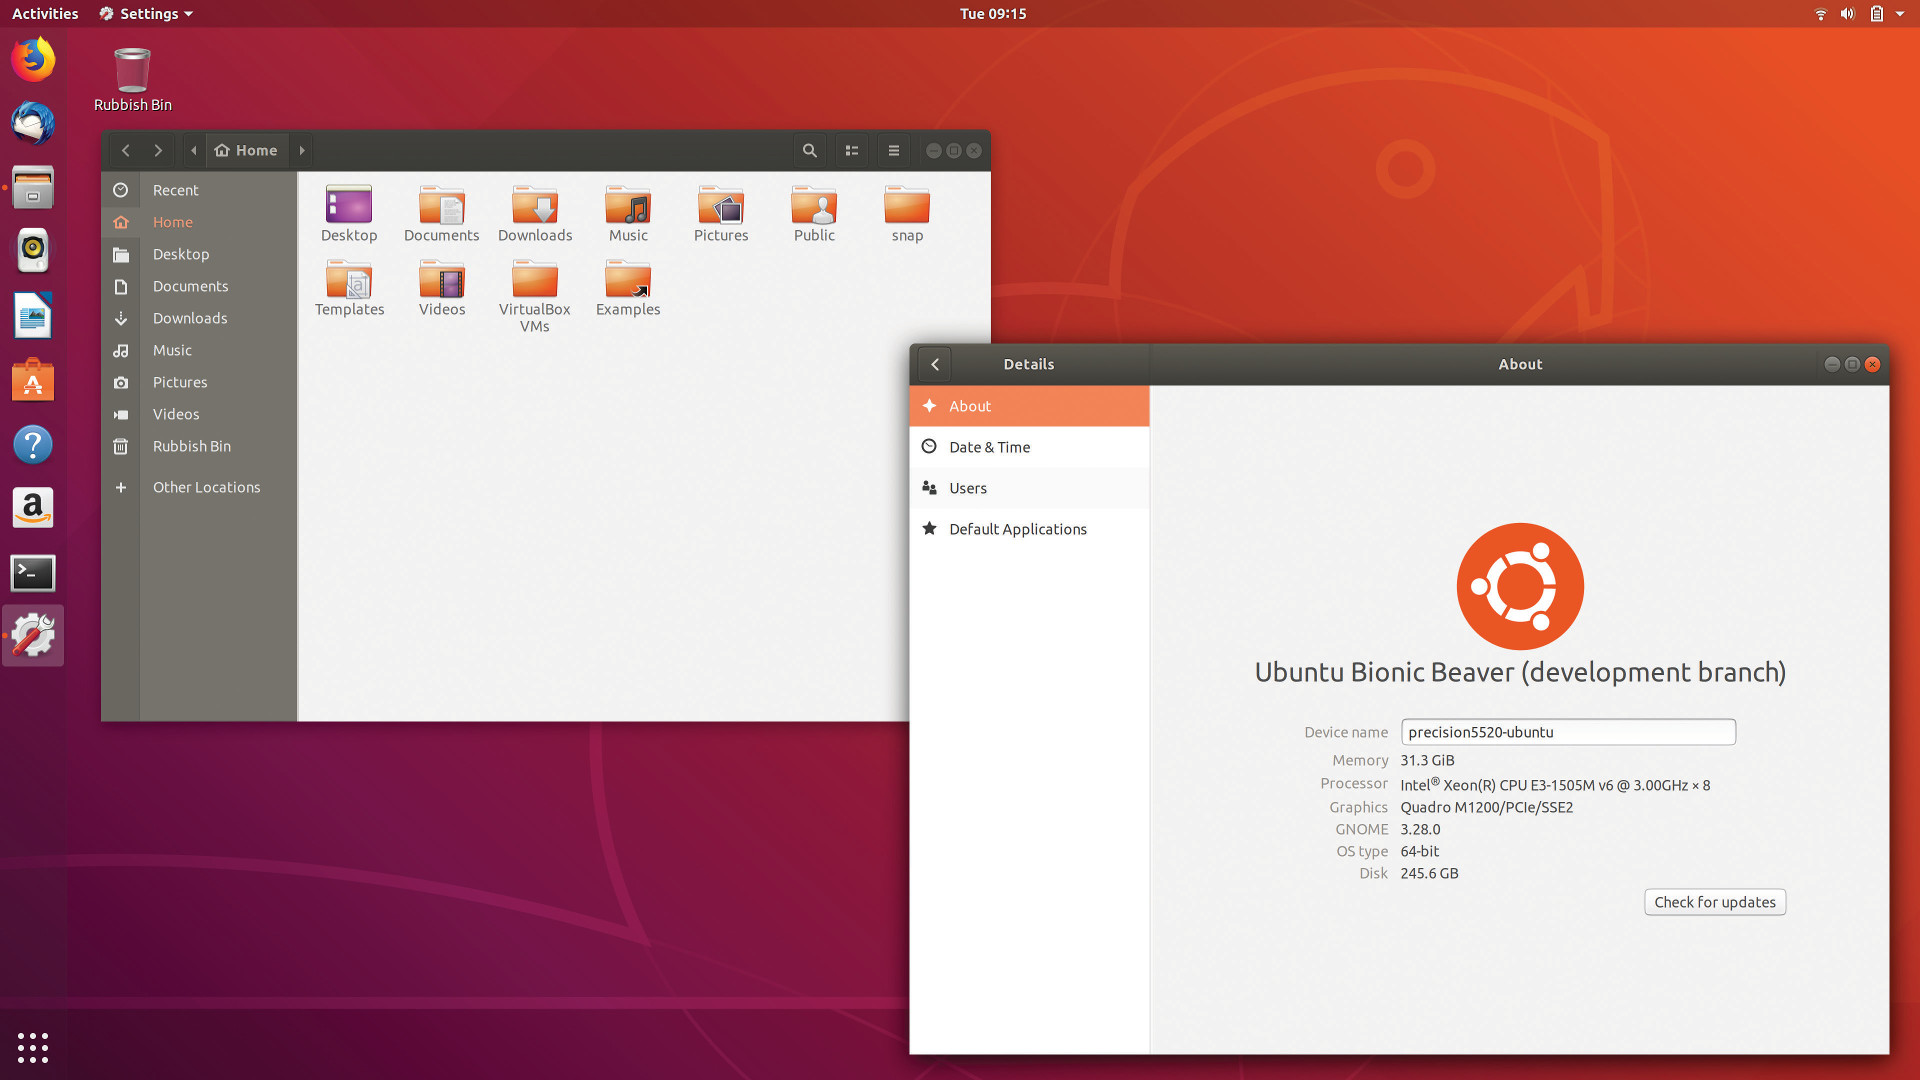1920x1080 pixels.
Task: Click the forward navigation arrow in file manager
Action: 157,149
